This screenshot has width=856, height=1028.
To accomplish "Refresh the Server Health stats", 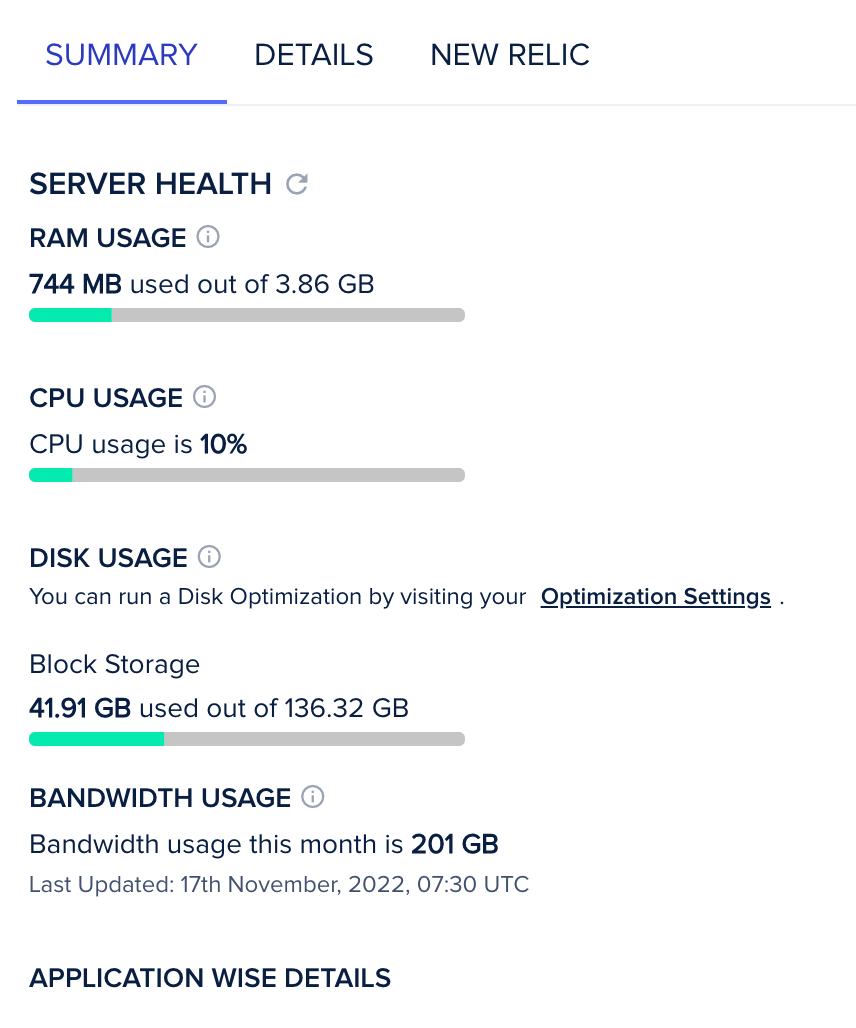I will [x=297, y=184].
